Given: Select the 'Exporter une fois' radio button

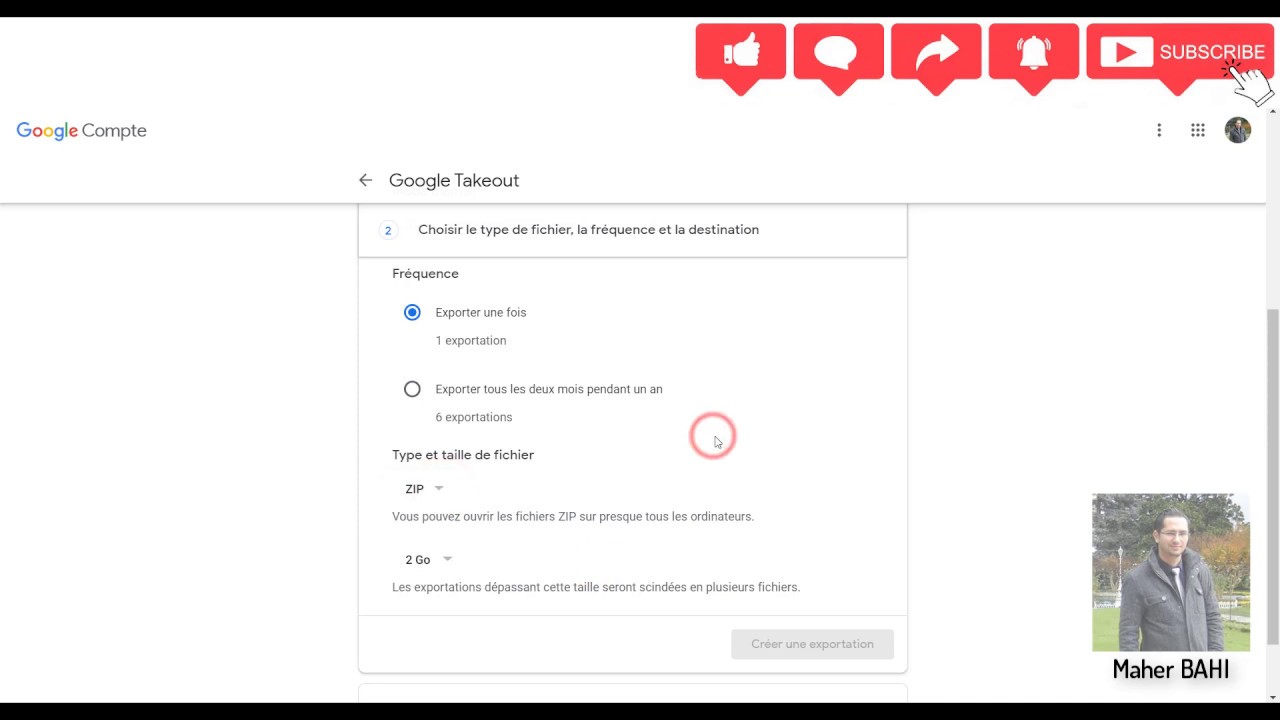Looking at the screenshot, I should pyautogui.click(x=412, y=312).
